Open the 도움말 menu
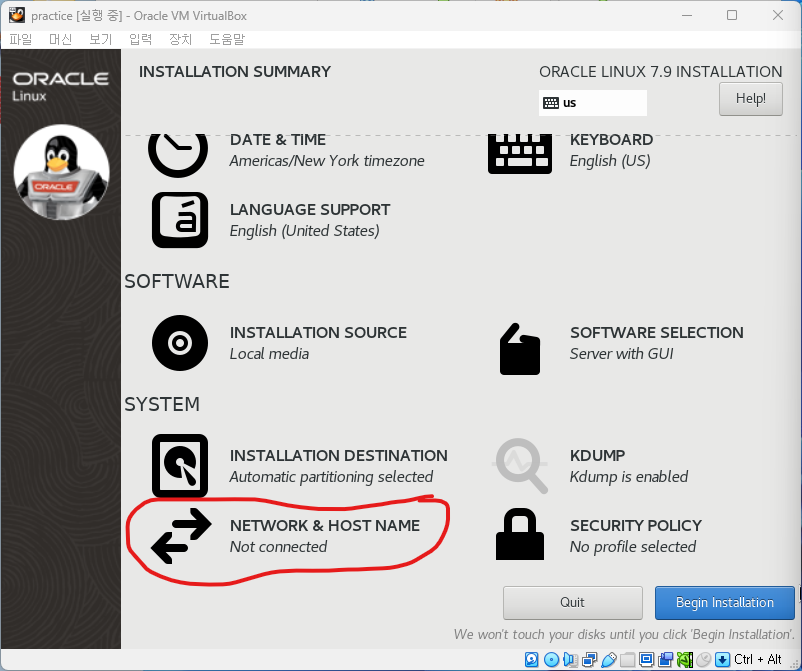802x671 pixels. pyautogui.click(x=227, y=39)
